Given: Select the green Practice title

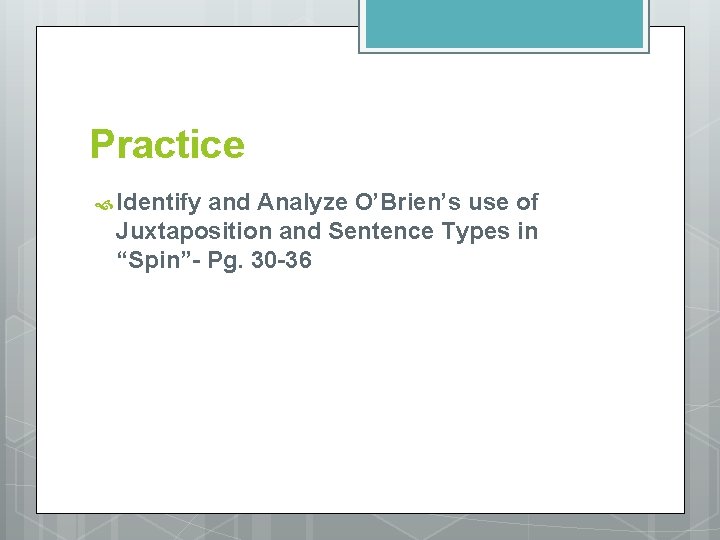Looking at the screenshot, I should (167, 145).
